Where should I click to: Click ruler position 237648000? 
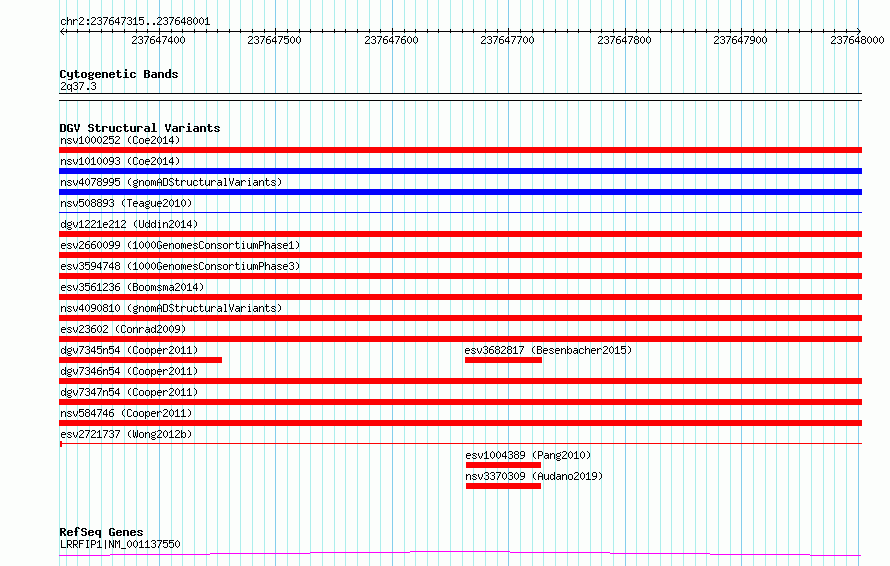pos(857,40)
